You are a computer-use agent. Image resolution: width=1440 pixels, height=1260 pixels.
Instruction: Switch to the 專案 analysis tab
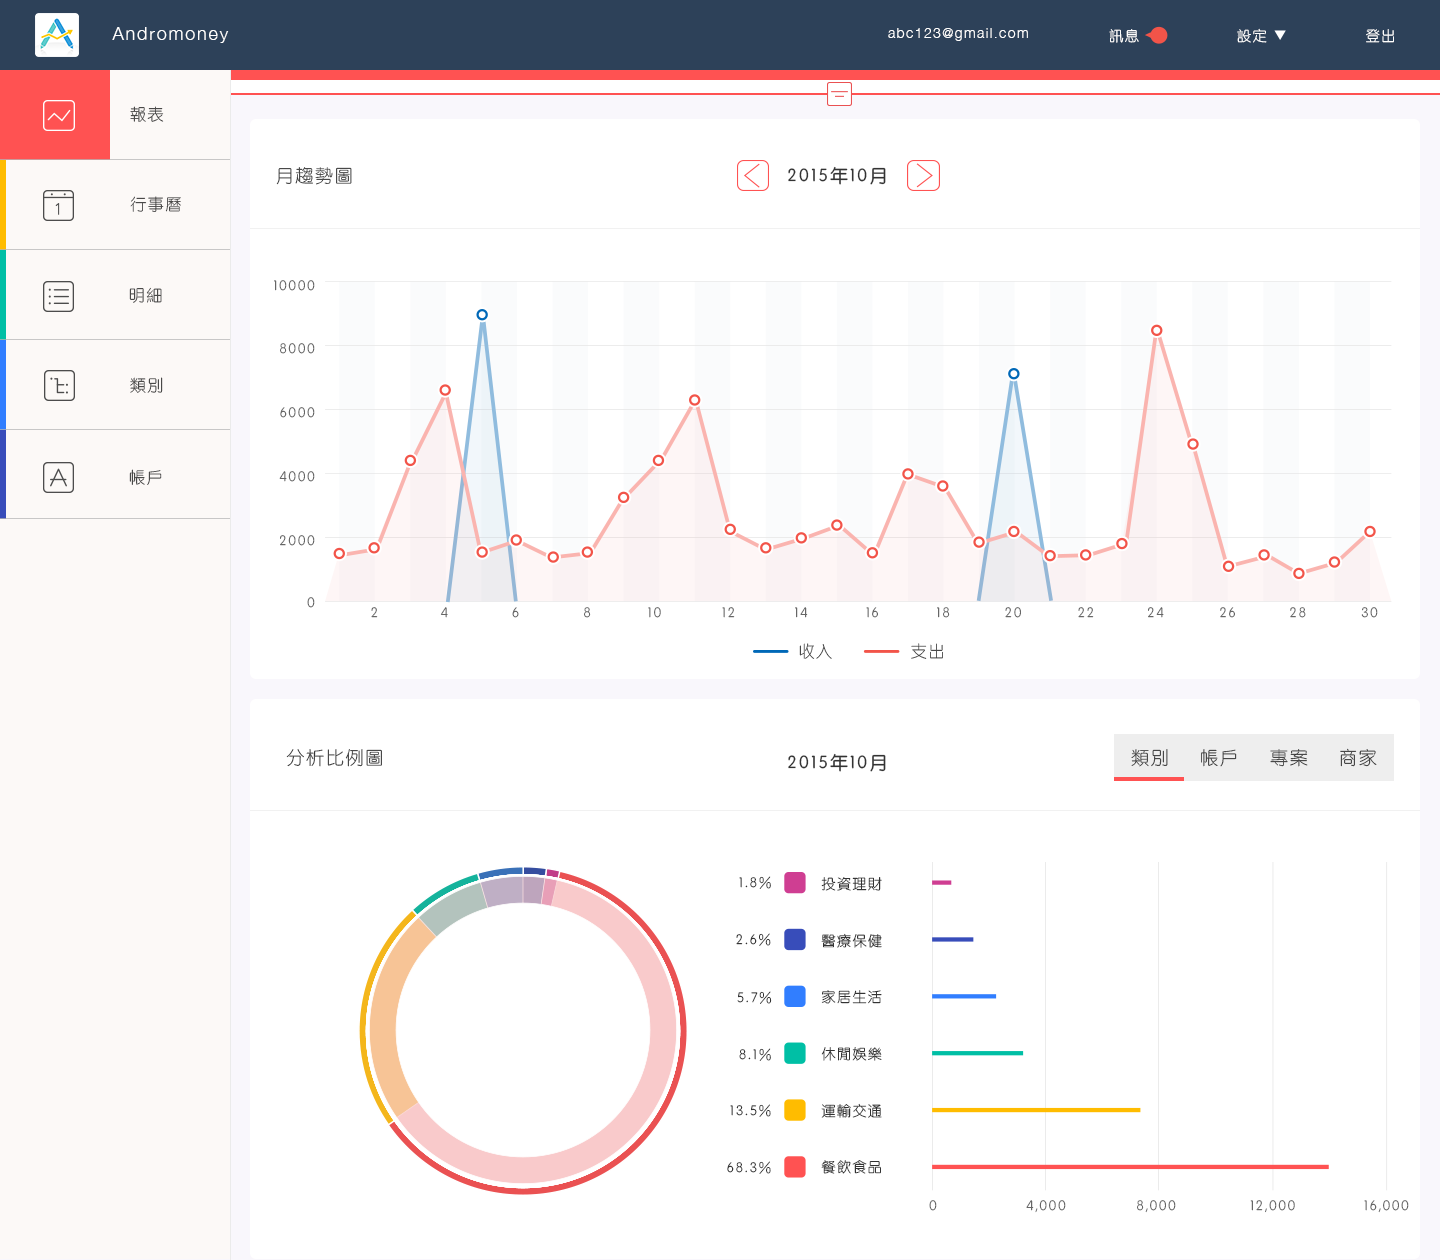[1289, 758]
